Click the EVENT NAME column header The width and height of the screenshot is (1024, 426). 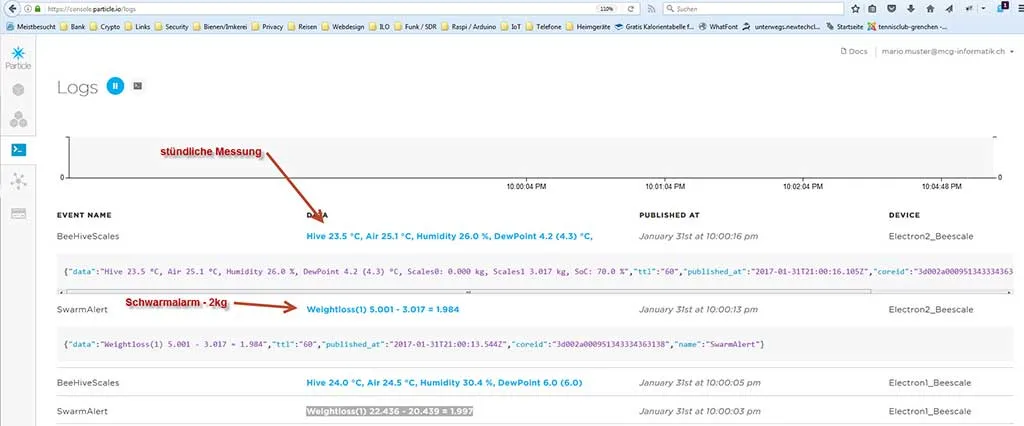pyautogui.click(x=84, y=215)
